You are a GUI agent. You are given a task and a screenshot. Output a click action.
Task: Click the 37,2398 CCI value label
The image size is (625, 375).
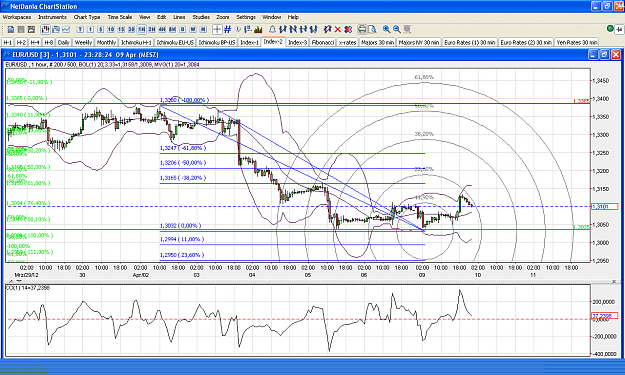[604, 316]
